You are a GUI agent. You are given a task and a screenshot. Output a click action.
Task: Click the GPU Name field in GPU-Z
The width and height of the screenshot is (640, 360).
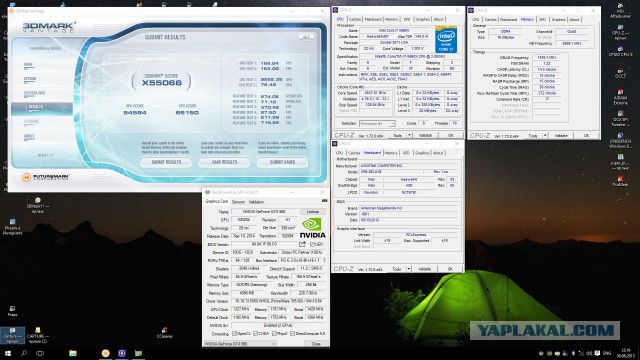(264, 211)
